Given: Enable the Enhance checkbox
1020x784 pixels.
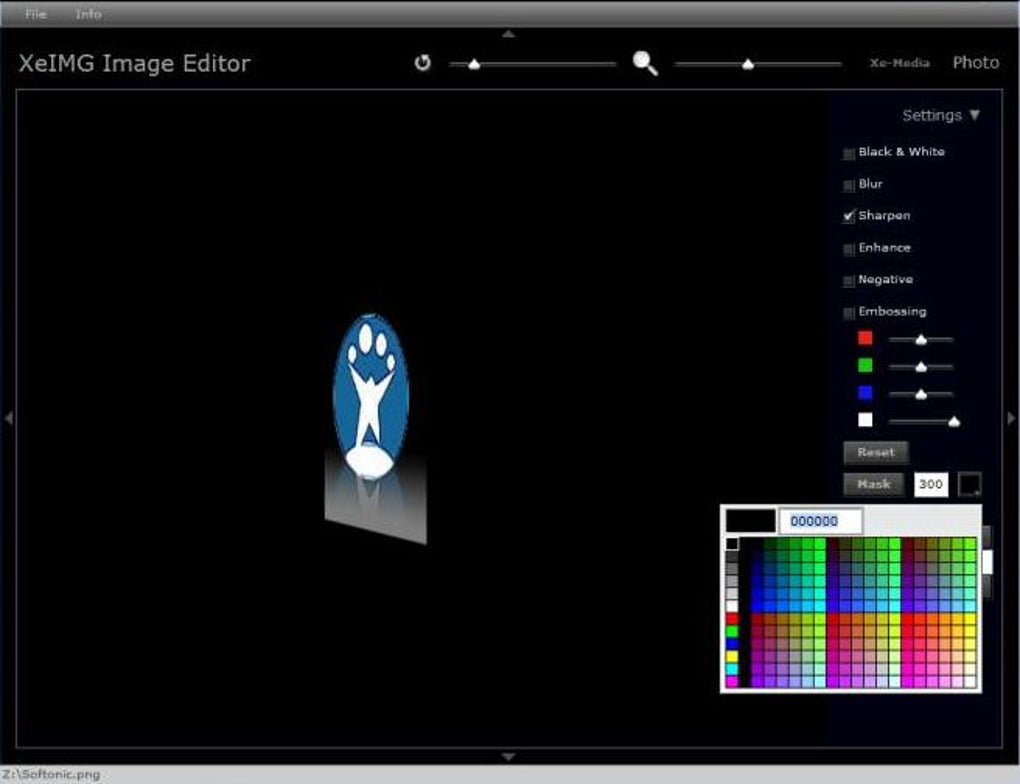Looking at the screenshot, I should 849,249.
